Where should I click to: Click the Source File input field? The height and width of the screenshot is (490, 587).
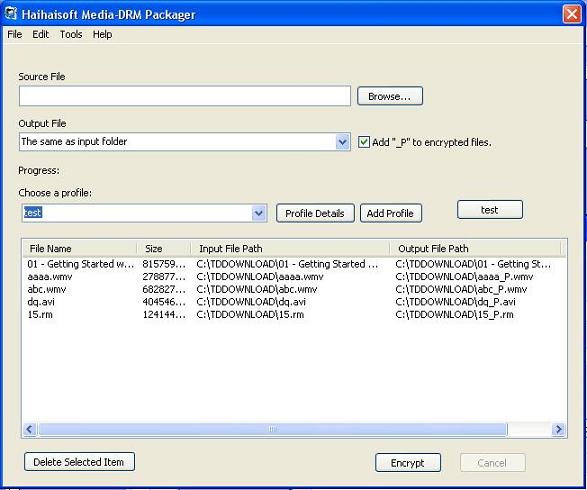click(185, 96)
